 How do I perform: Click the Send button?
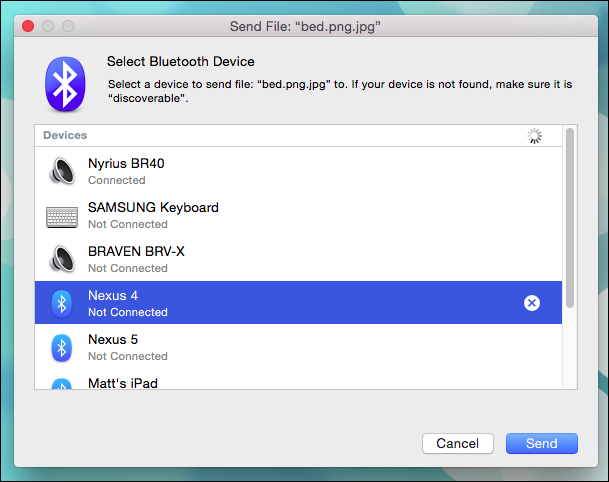point(541,443)
